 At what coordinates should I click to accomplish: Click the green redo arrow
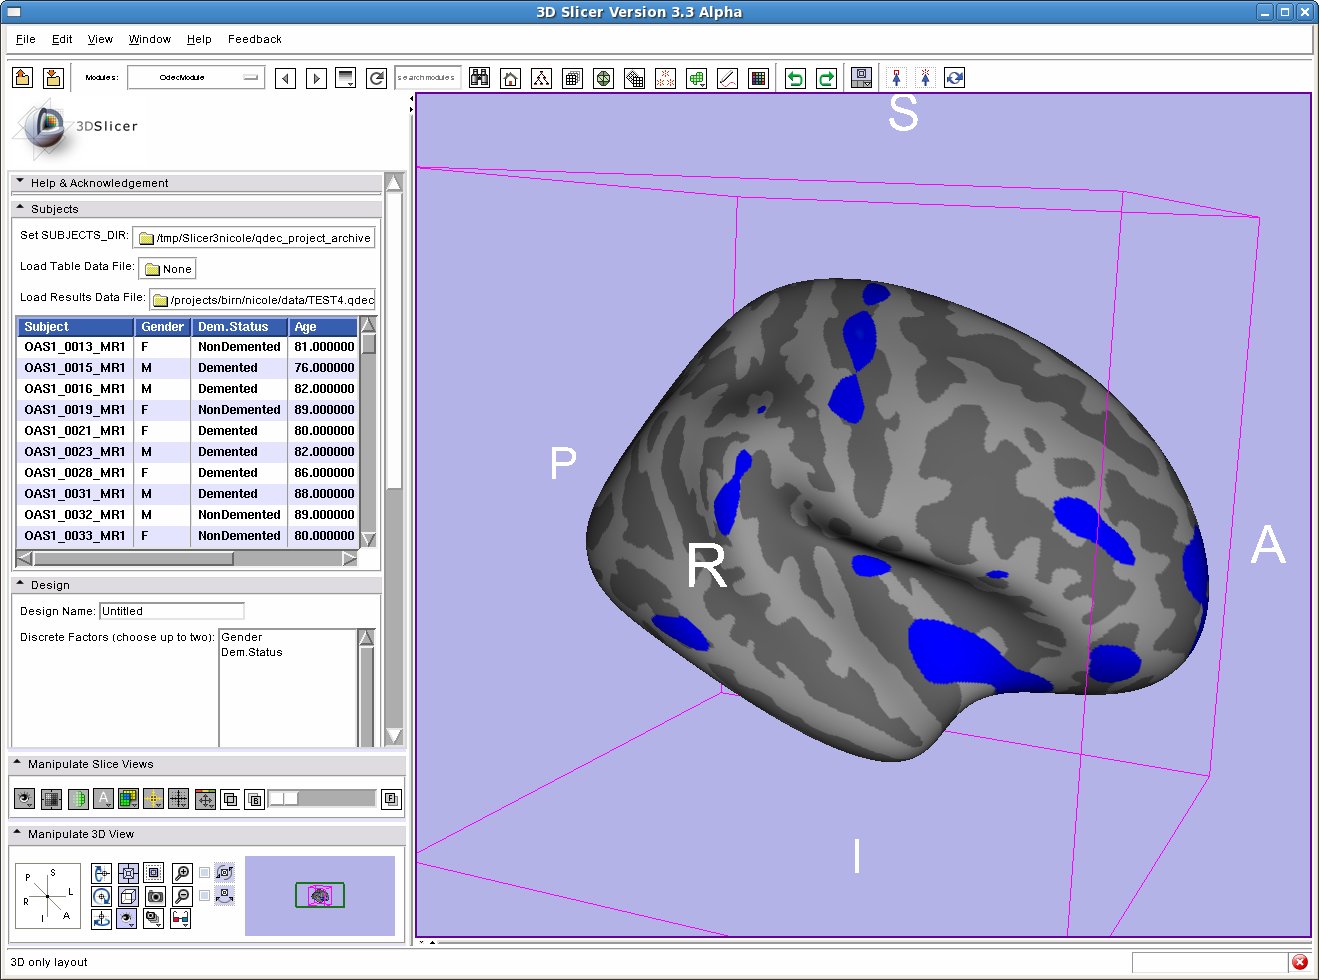click(x=826, y=78)
